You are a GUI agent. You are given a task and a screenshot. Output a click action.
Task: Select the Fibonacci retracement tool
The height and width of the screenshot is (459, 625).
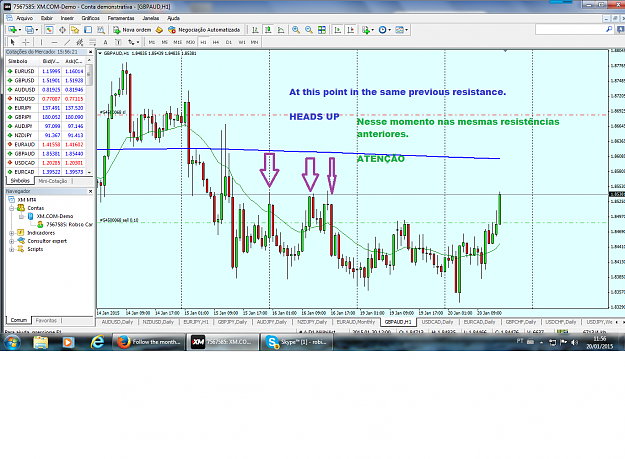tap(92, 42)
